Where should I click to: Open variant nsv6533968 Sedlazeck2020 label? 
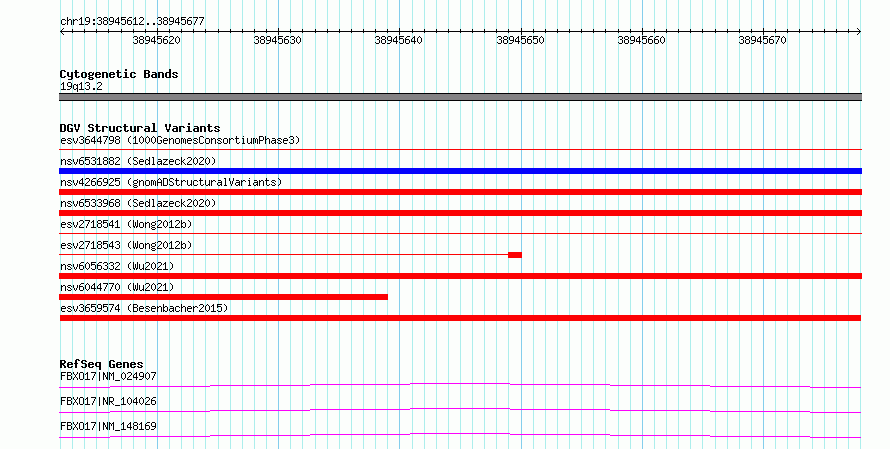click(138, 203)
